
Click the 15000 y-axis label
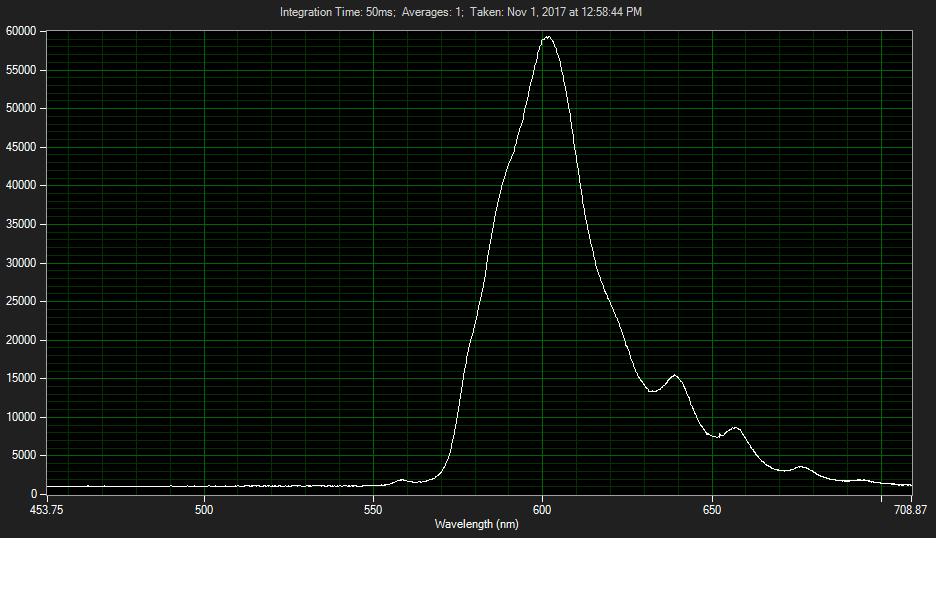click(21, 378)
